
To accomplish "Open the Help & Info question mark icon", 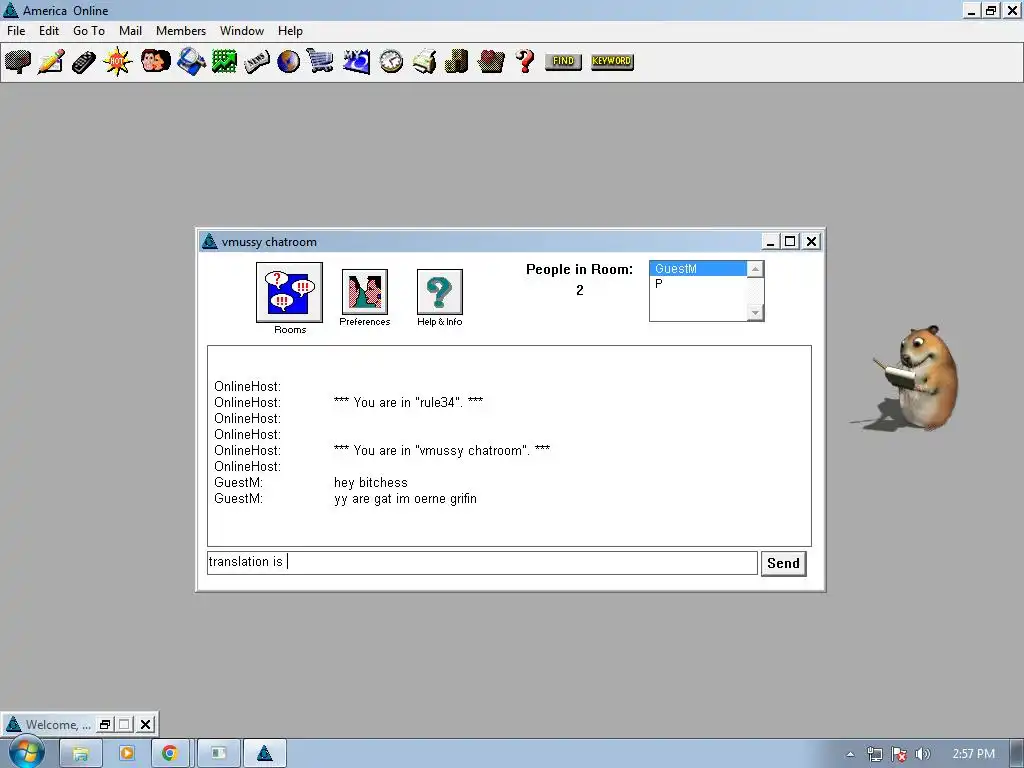I will (x=440, y=291).
